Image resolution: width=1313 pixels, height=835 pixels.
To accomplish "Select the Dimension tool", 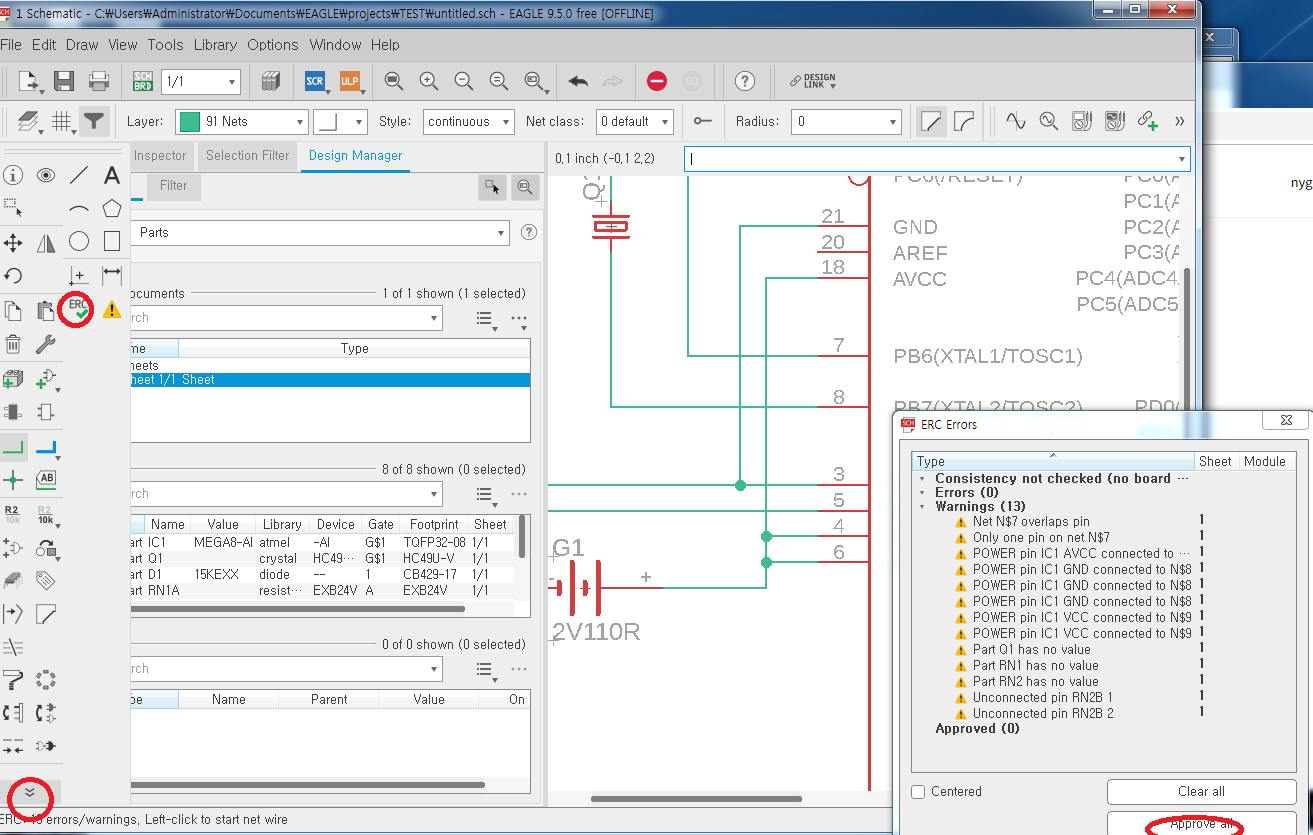I will 112,274.
